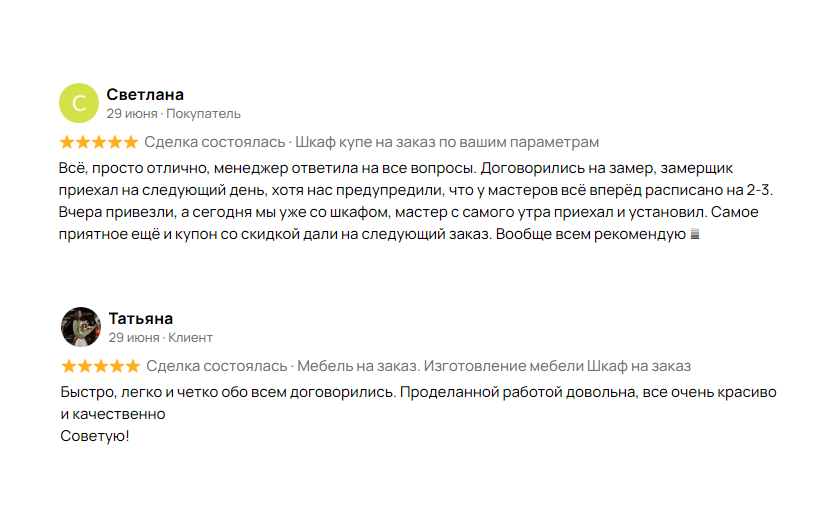Click the third star in Tatyana's rating
Viewport: 839px width, 514px height.
pyautogui.click(x=101, y=366)
